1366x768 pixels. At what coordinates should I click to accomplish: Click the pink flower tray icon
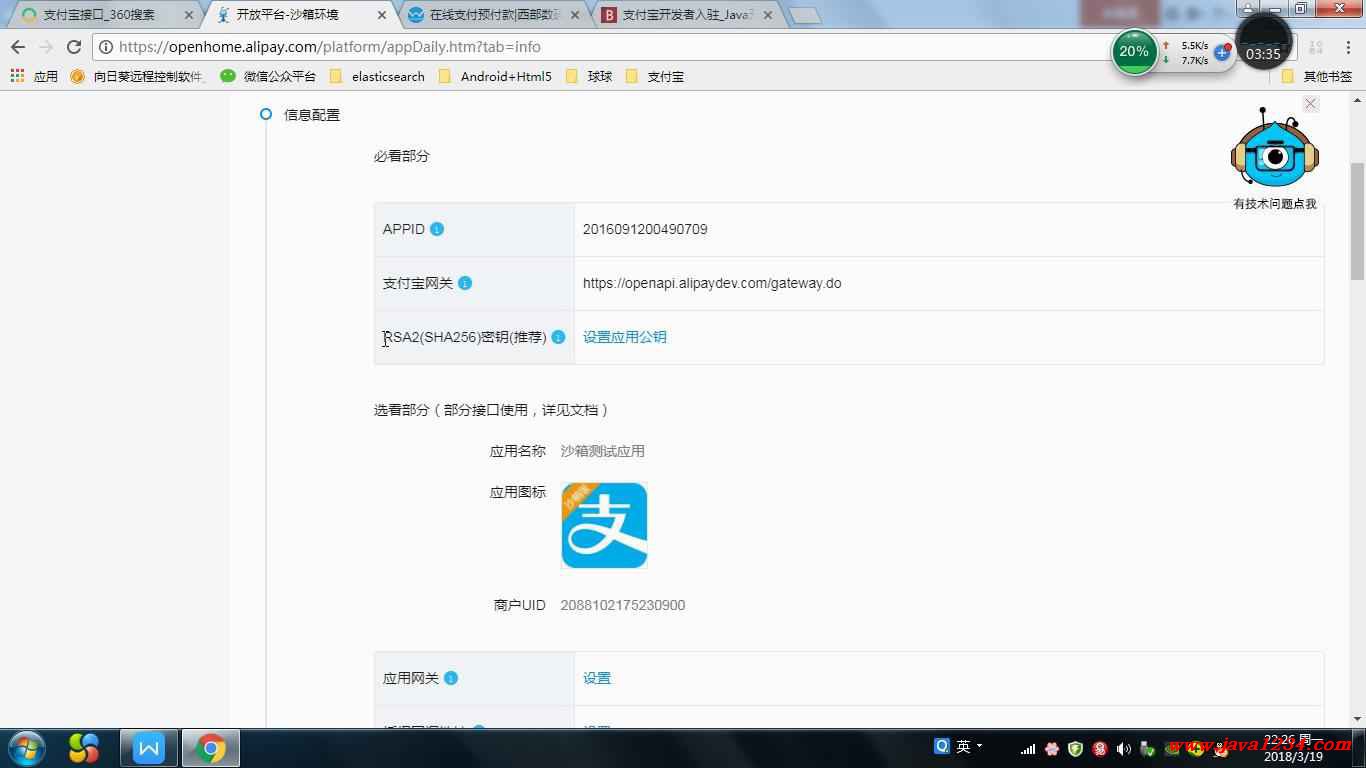point(1052,748)
